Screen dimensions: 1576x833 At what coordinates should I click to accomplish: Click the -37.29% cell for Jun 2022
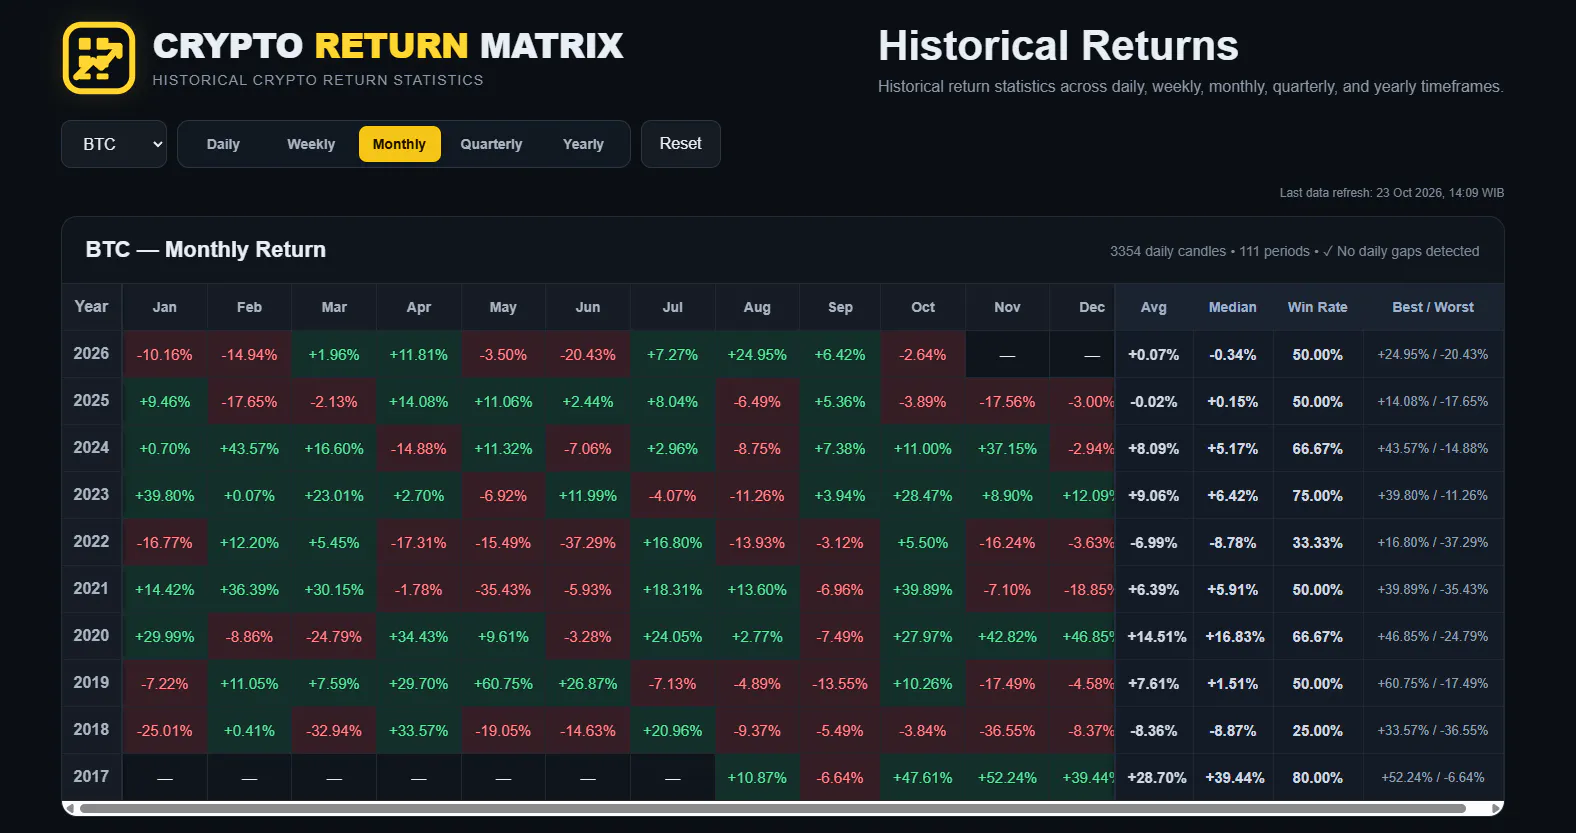pos(588,543)
